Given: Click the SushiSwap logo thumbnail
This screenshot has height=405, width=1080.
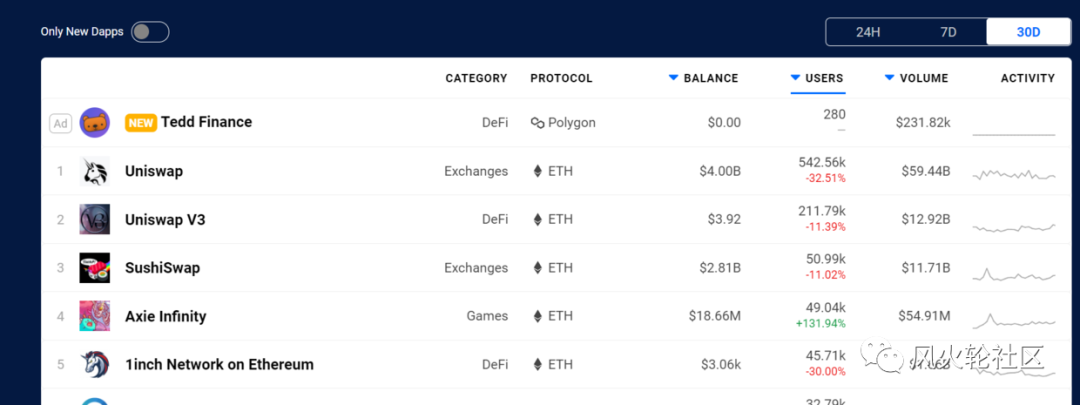Looking at the screenshot, I should coord(94,267).
